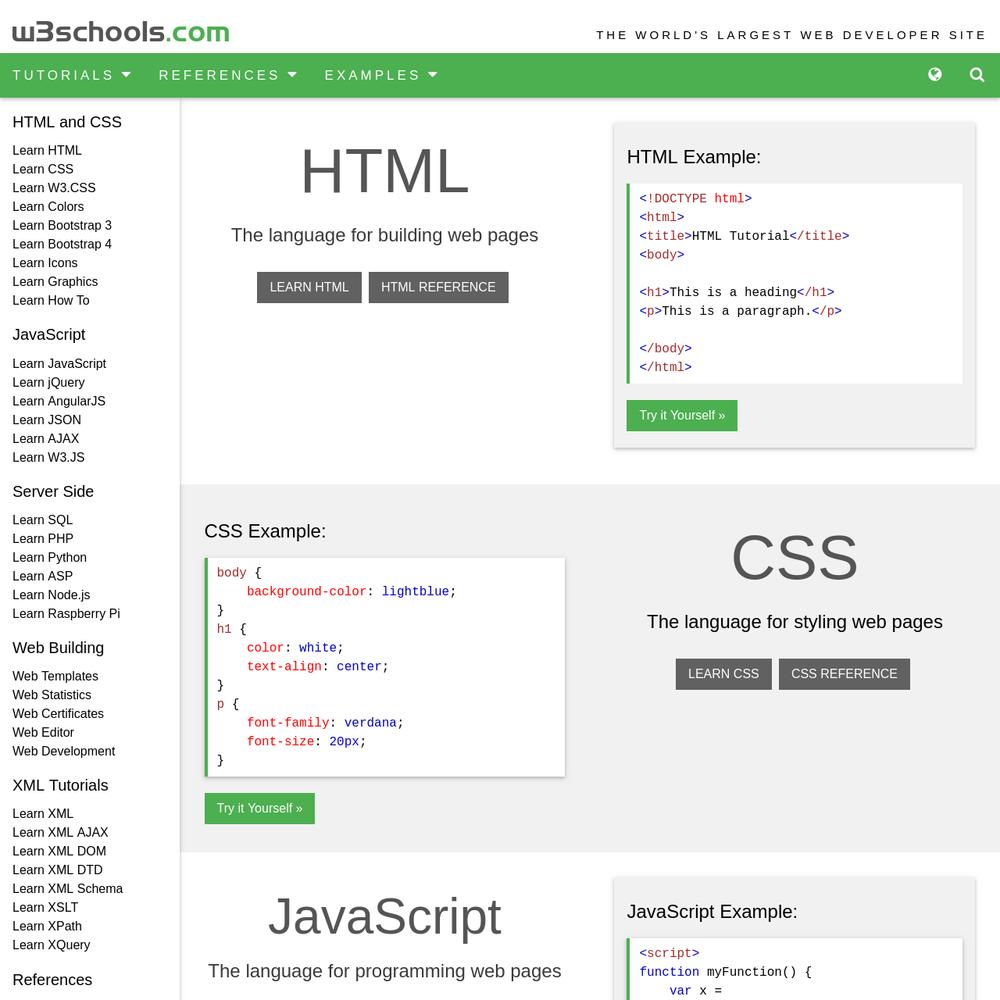Viewport: 1000px width, 1000px height.
Task: Click the globe translate icon
Action: pyautogui.click(x=934, y=75)
